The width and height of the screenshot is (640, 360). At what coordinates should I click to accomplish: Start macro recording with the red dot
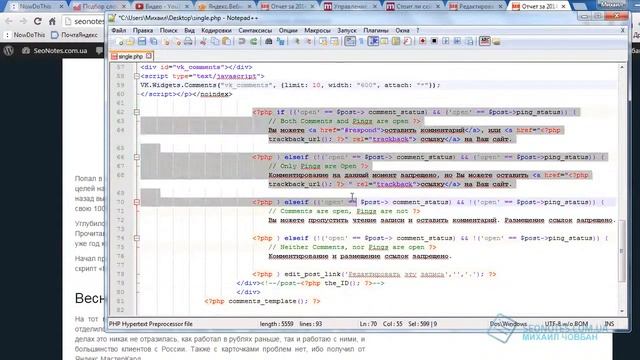click(x=422, y=42)
